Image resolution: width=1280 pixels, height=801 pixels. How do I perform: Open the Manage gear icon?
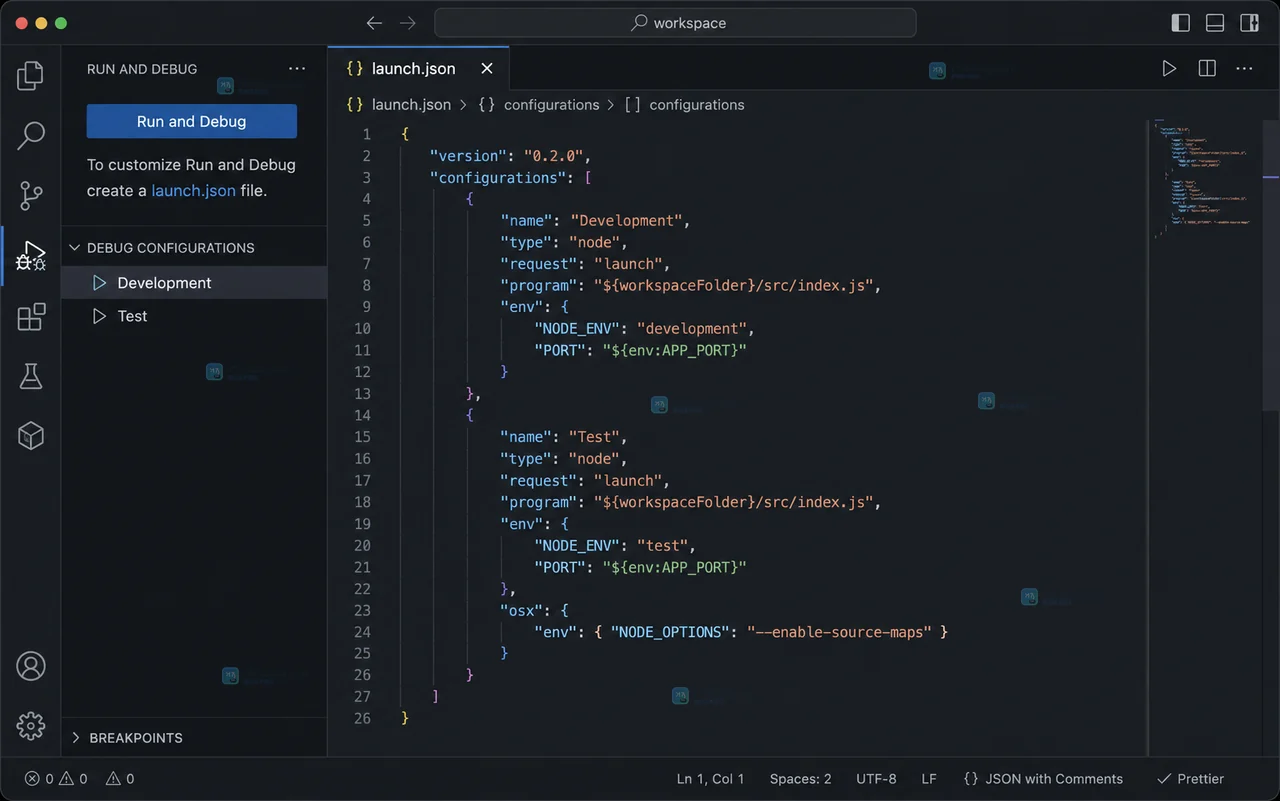coord(31,726)
